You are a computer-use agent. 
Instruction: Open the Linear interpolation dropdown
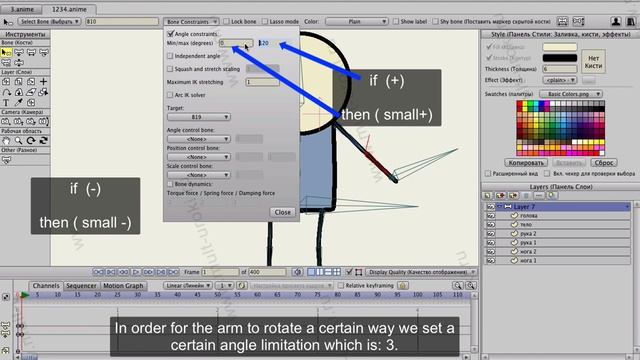pyautogui.click(x=188, y=286)
